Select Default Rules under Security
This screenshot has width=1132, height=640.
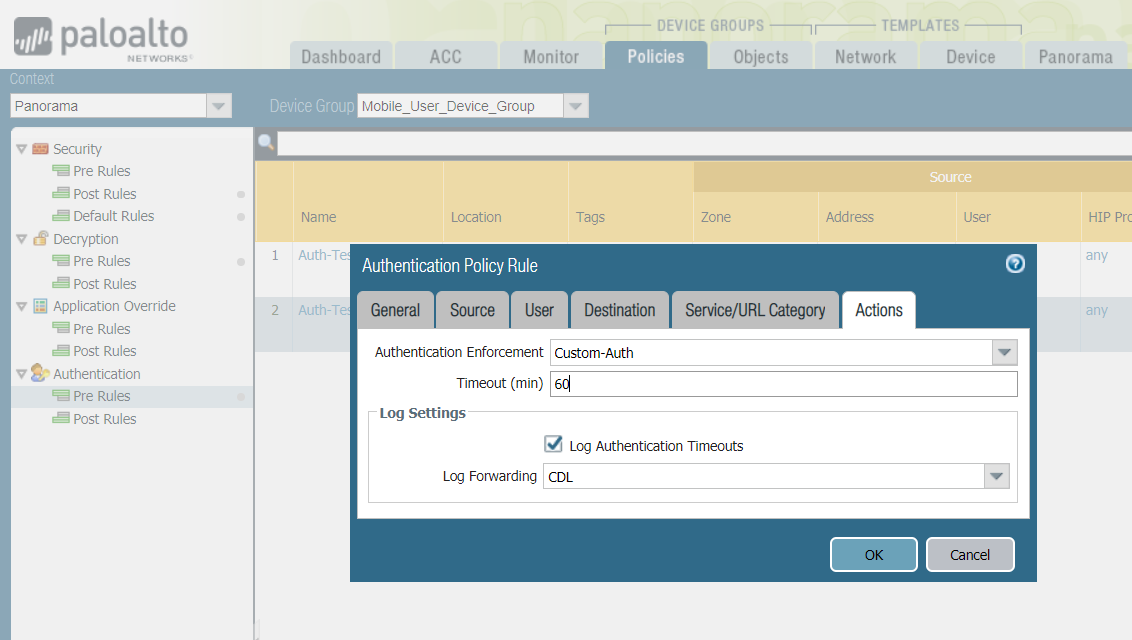pyautogui.click(x=113, y=216)
